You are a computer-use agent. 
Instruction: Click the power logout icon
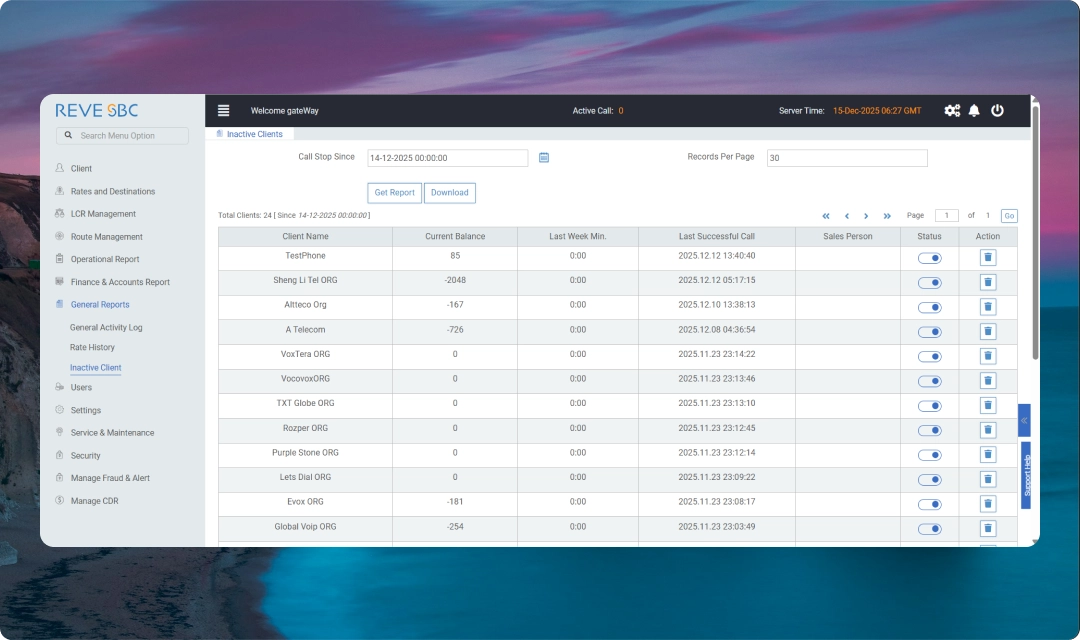click(x=997, y=111)
